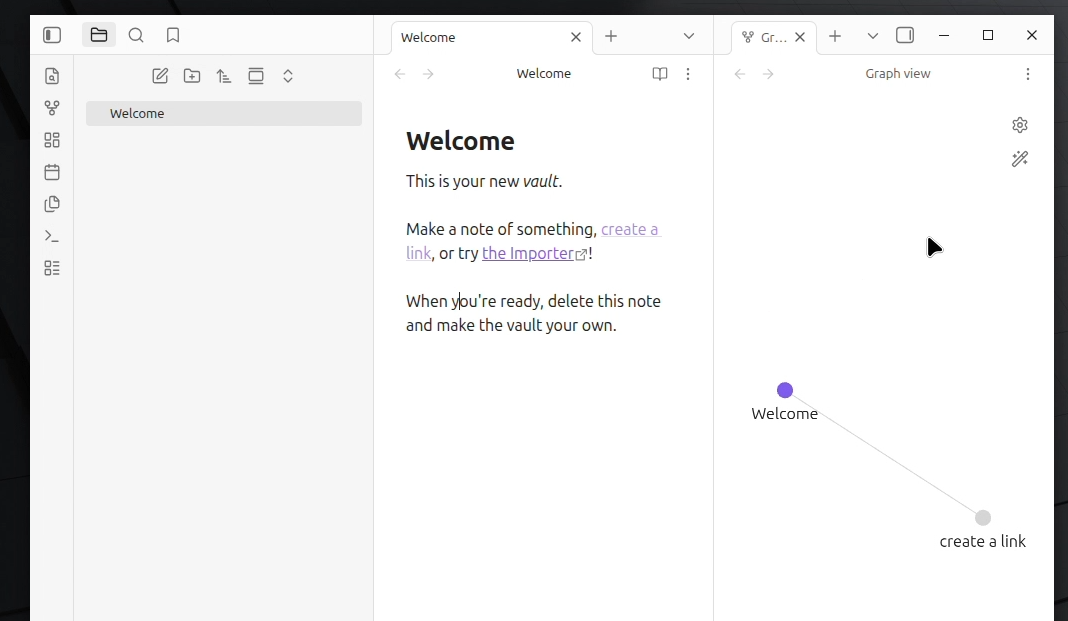The width and height of the screenshot is (1068, 621).
Task: Open the quick switcher icon in ribbon
Action: (x=52, y=76)
